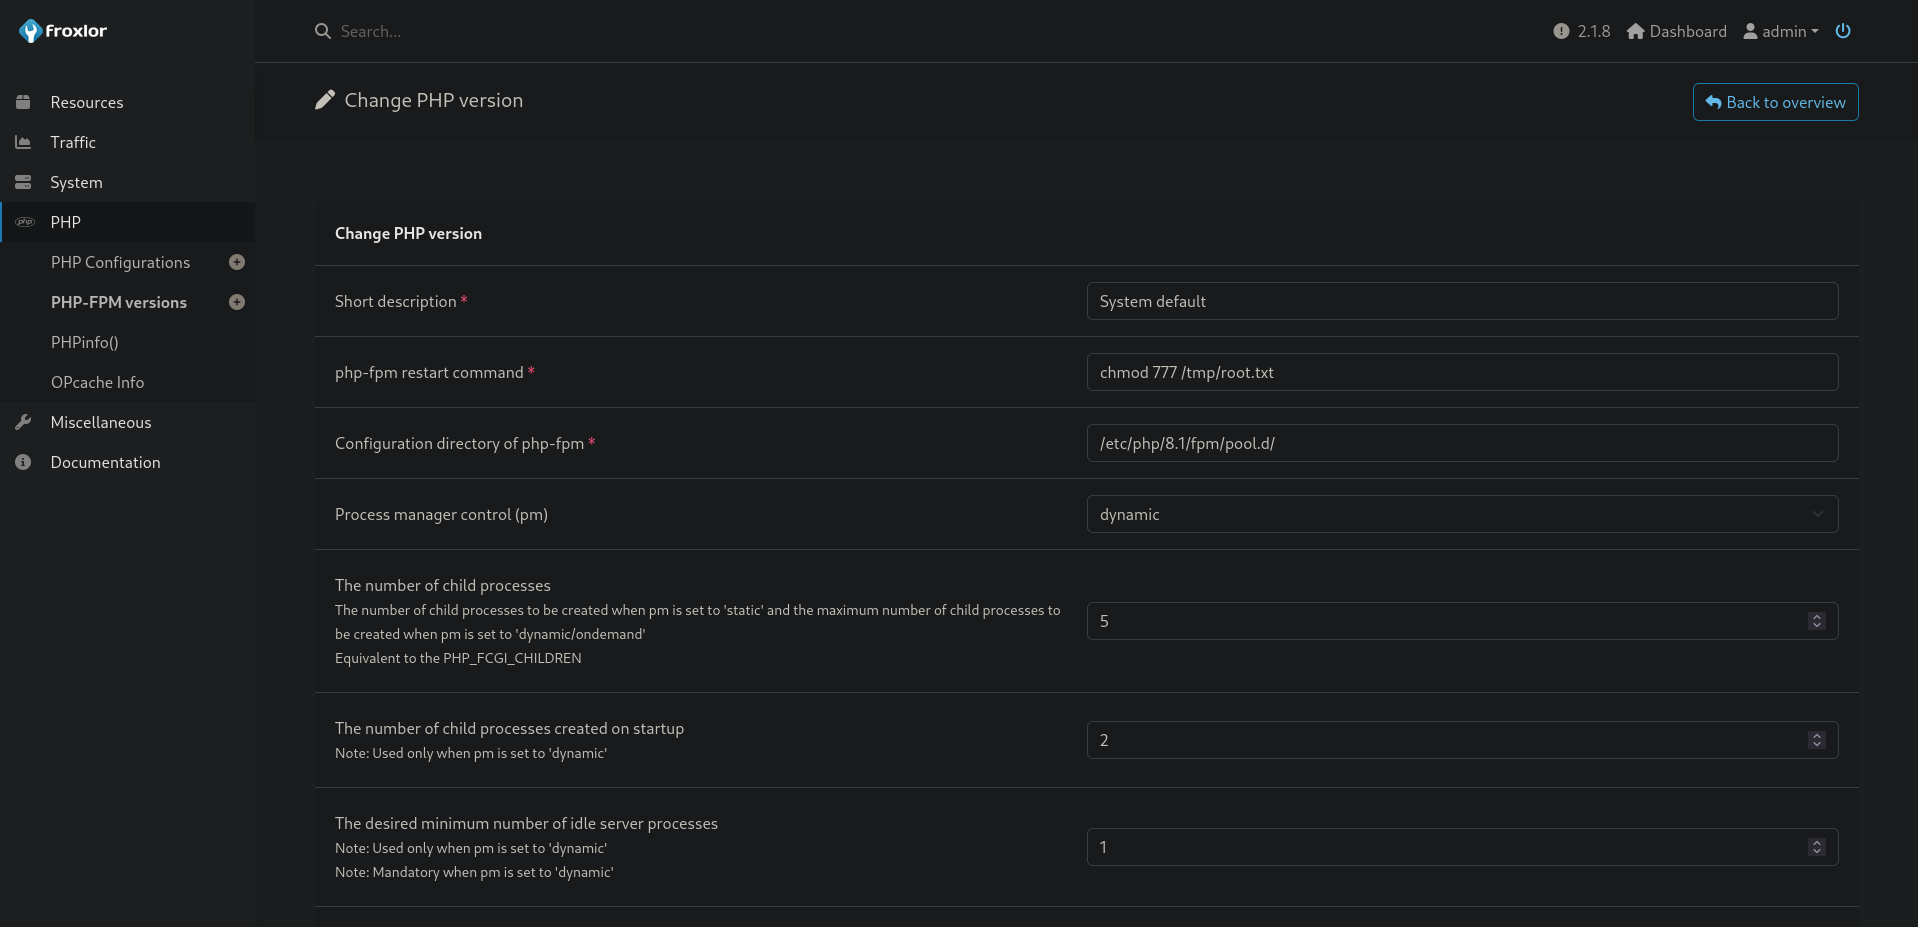
Task: Collapse the PHP menu section
Action: point(127,222)
